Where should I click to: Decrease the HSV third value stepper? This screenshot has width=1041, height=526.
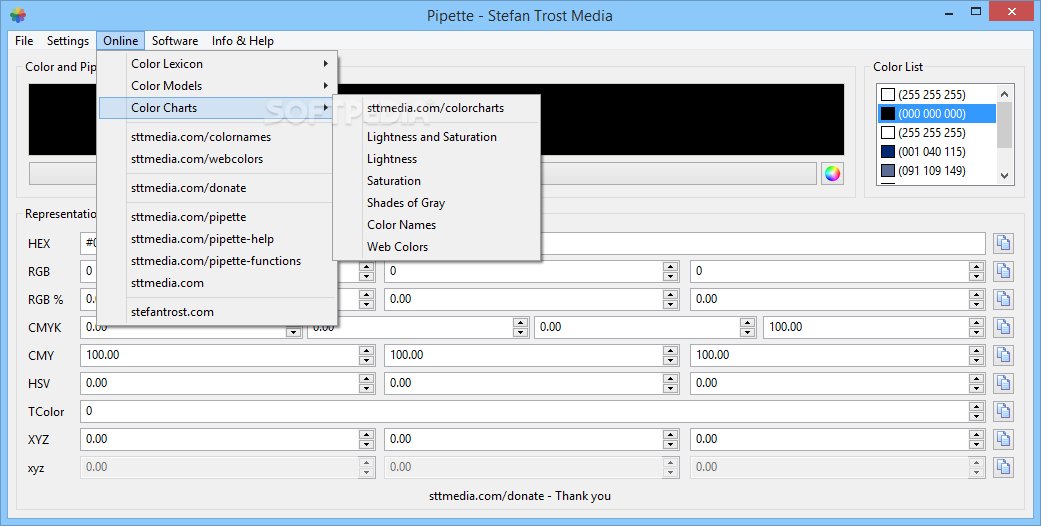tap(976, 387)
